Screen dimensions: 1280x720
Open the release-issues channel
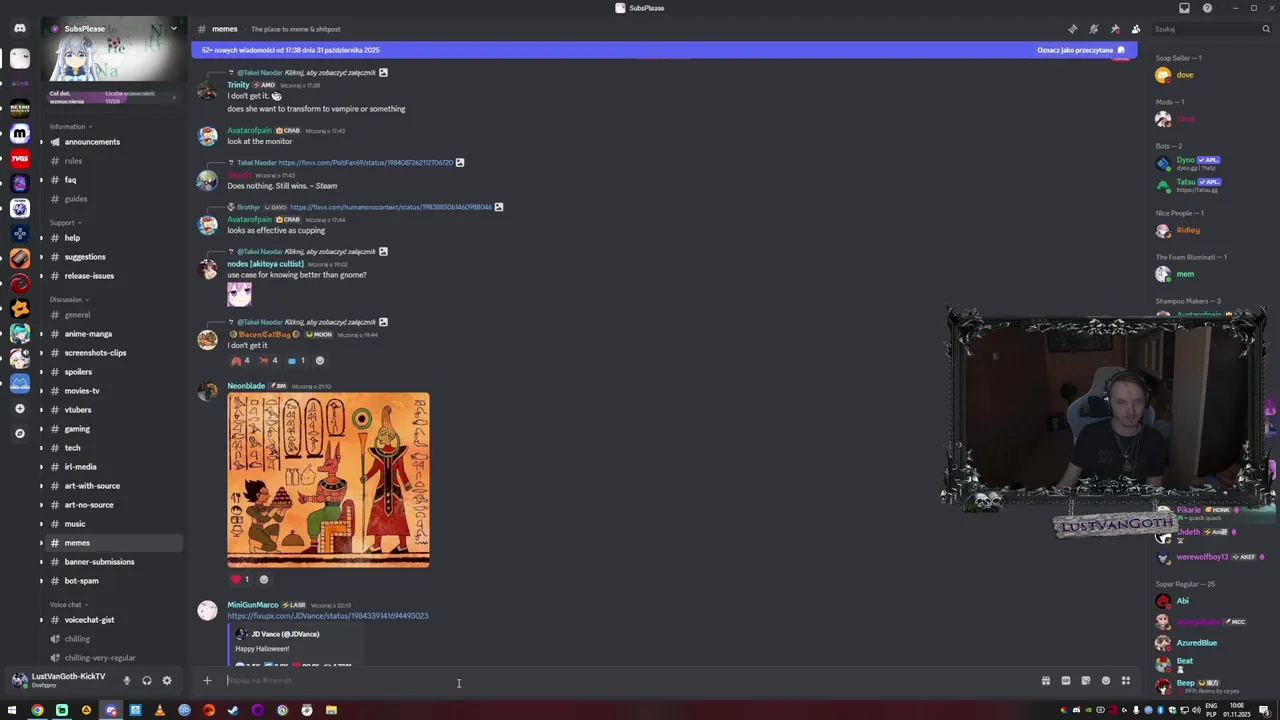pos(111,276)
